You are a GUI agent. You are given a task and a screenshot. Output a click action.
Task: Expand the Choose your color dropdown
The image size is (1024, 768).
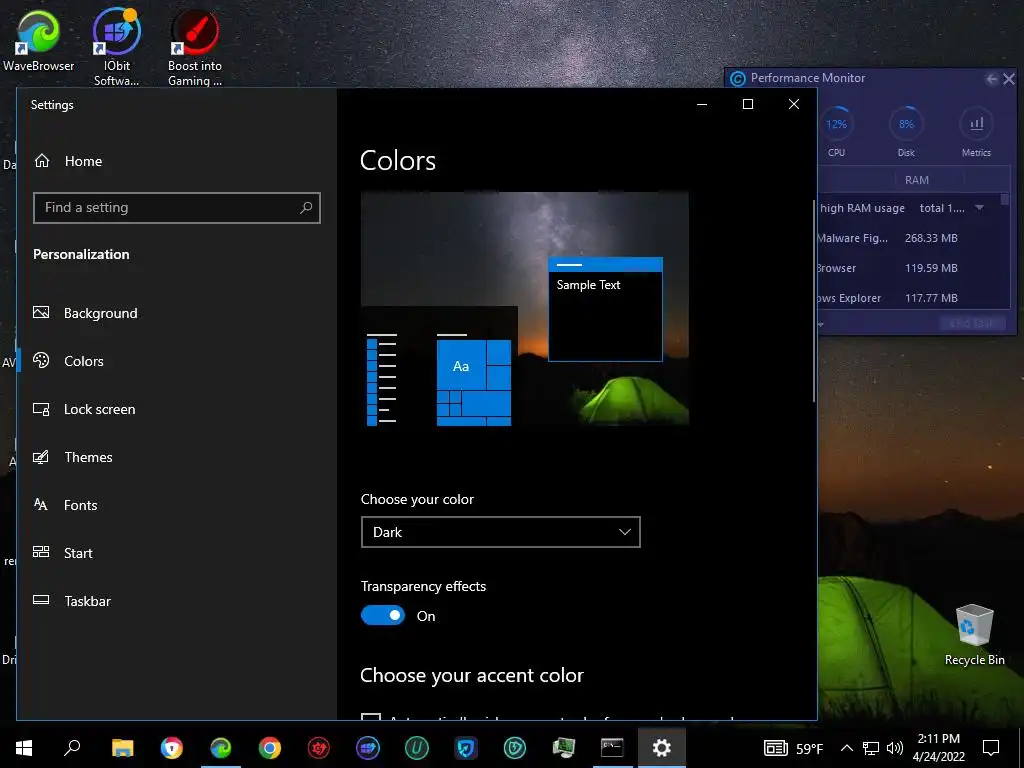500,532
